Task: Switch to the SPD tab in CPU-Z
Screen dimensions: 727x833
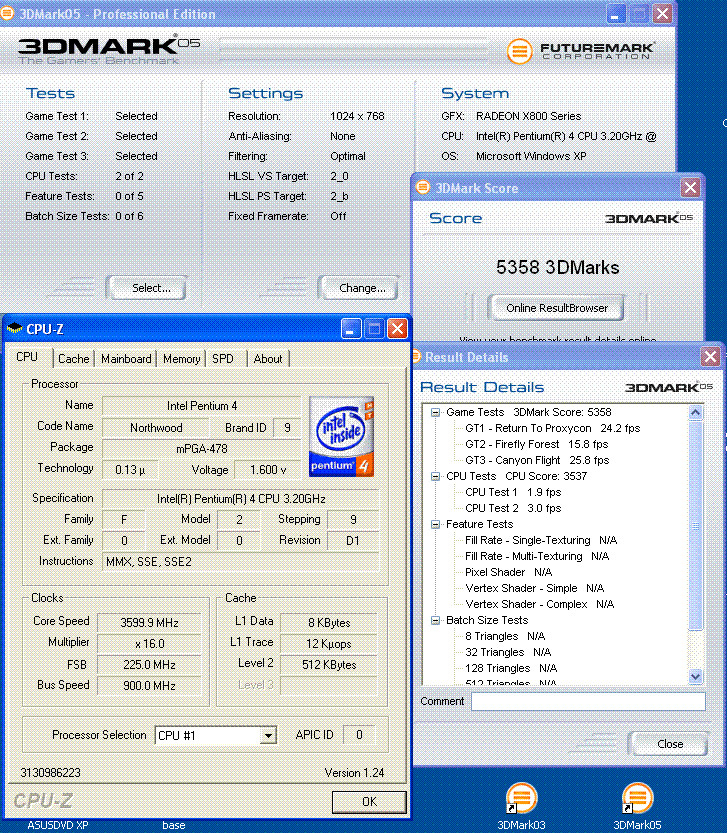Action: click(223, 359)
